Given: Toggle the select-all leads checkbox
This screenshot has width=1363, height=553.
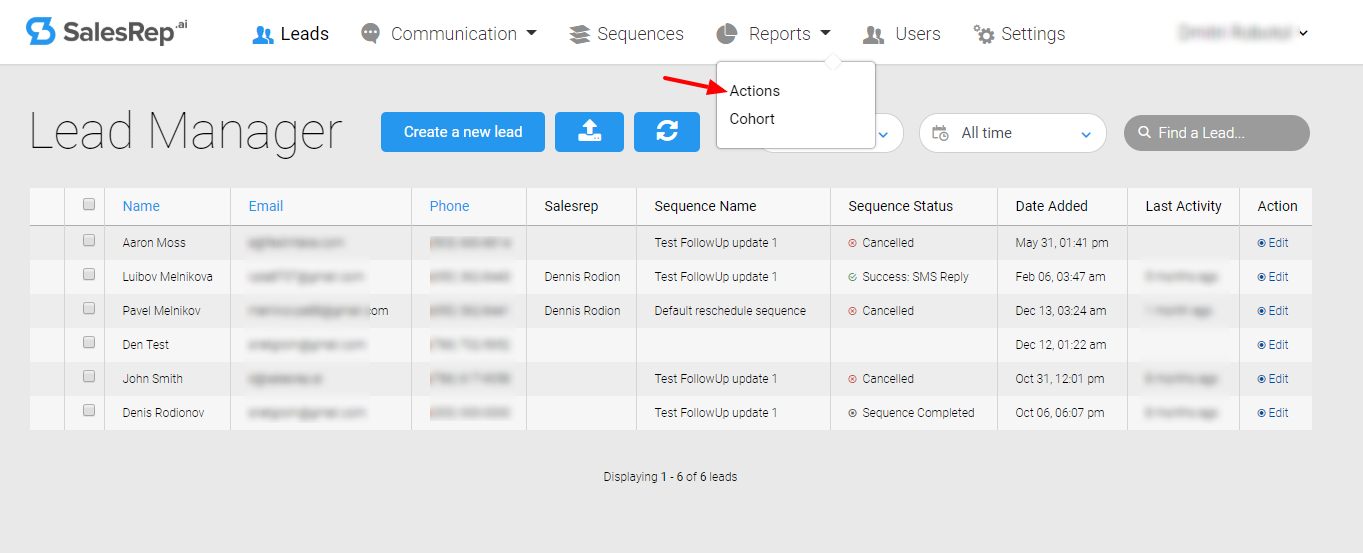Looking at the screenshot, I should (x=89, y=204).
